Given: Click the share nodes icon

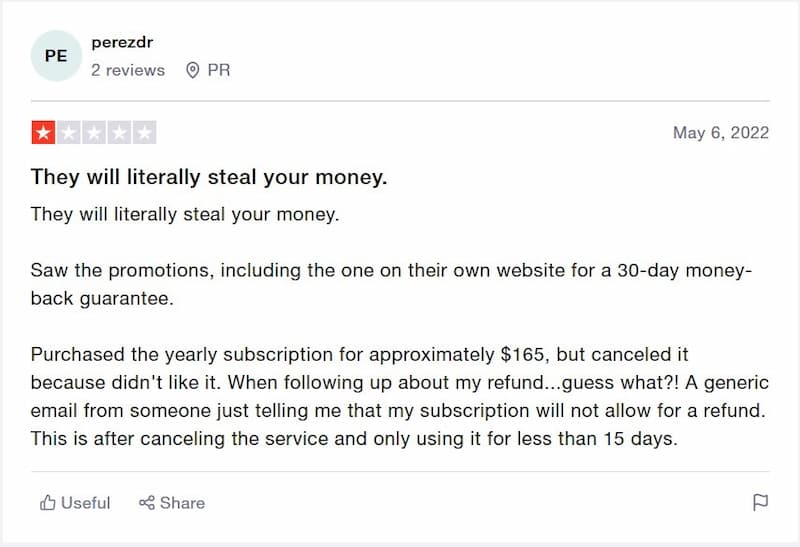Looking at the screenshot, I should (146, 503).
